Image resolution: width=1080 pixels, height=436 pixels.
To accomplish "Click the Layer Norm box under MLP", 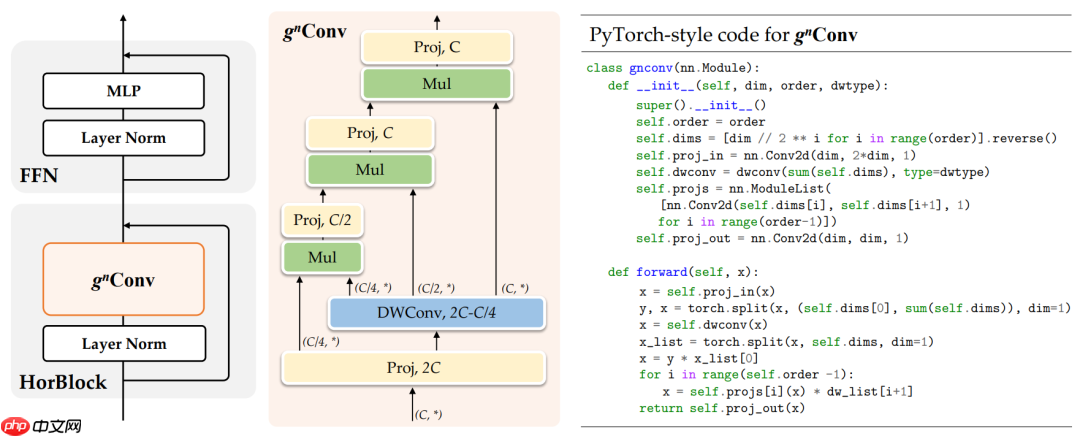I will [x=123, y=138].
